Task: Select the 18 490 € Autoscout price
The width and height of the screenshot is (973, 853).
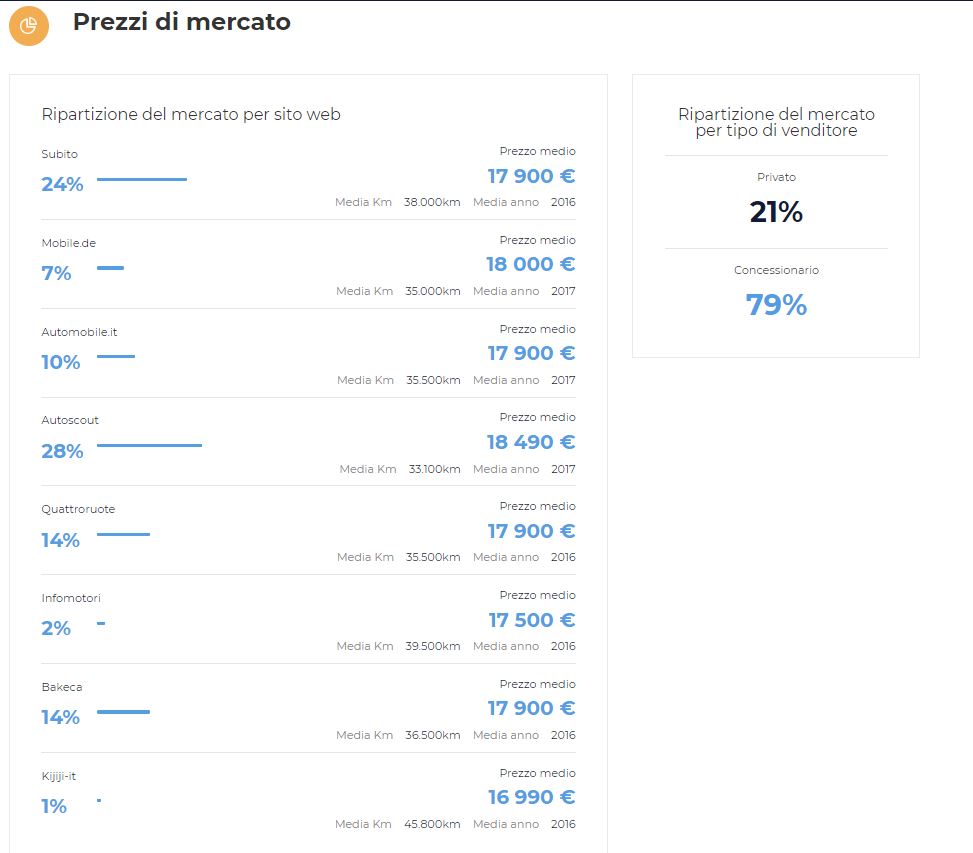Action: (x=531, y=442)
